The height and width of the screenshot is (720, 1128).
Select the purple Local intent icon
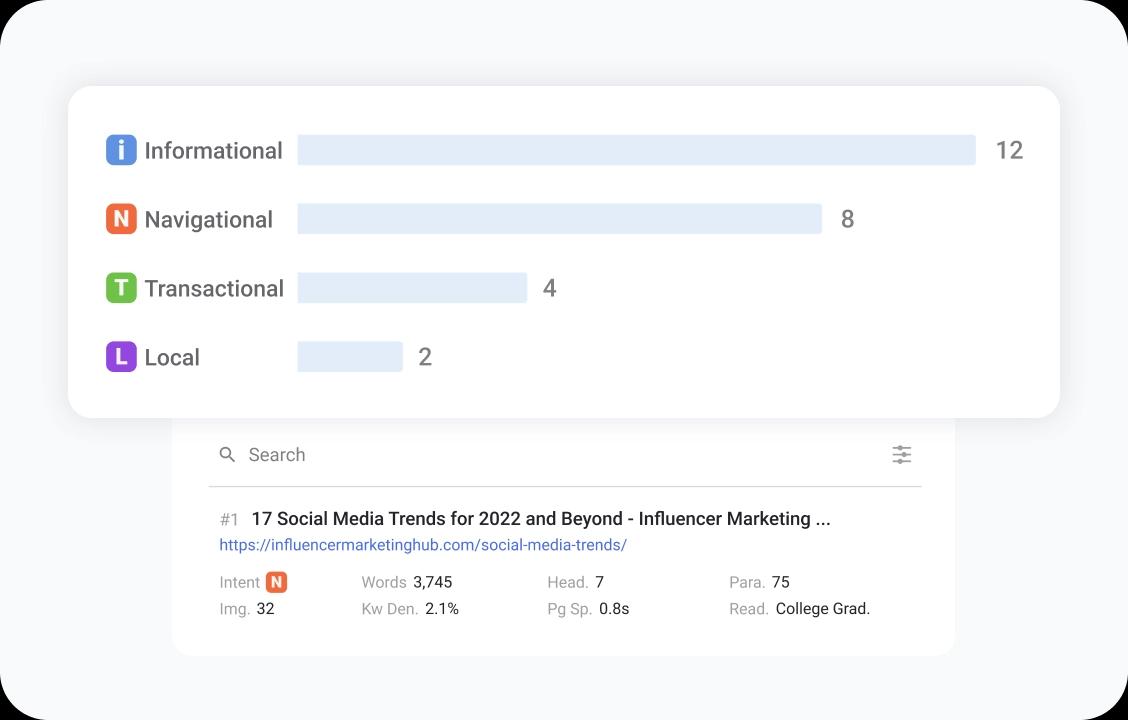click(x=121, y=357)
